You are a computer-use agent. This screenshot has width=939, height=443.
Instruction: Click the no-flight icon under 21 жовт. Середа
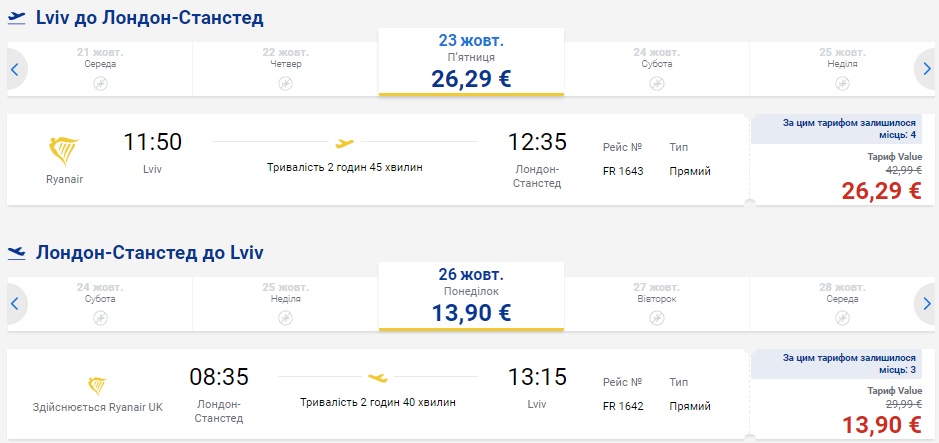click(99, 83)
